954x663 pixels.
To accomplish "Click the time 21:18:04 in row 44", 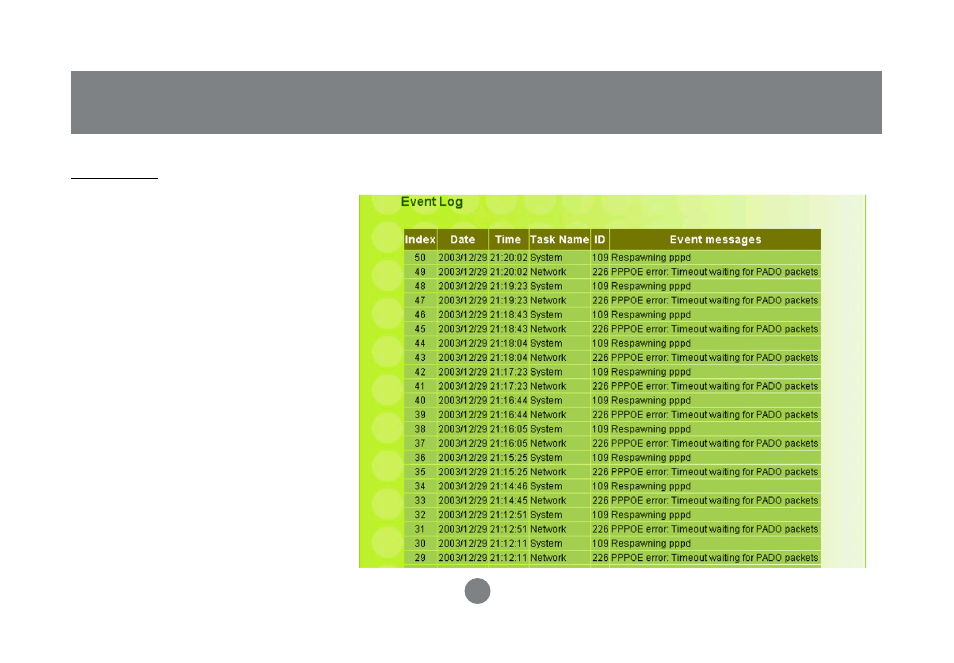I will coord(509,344).
